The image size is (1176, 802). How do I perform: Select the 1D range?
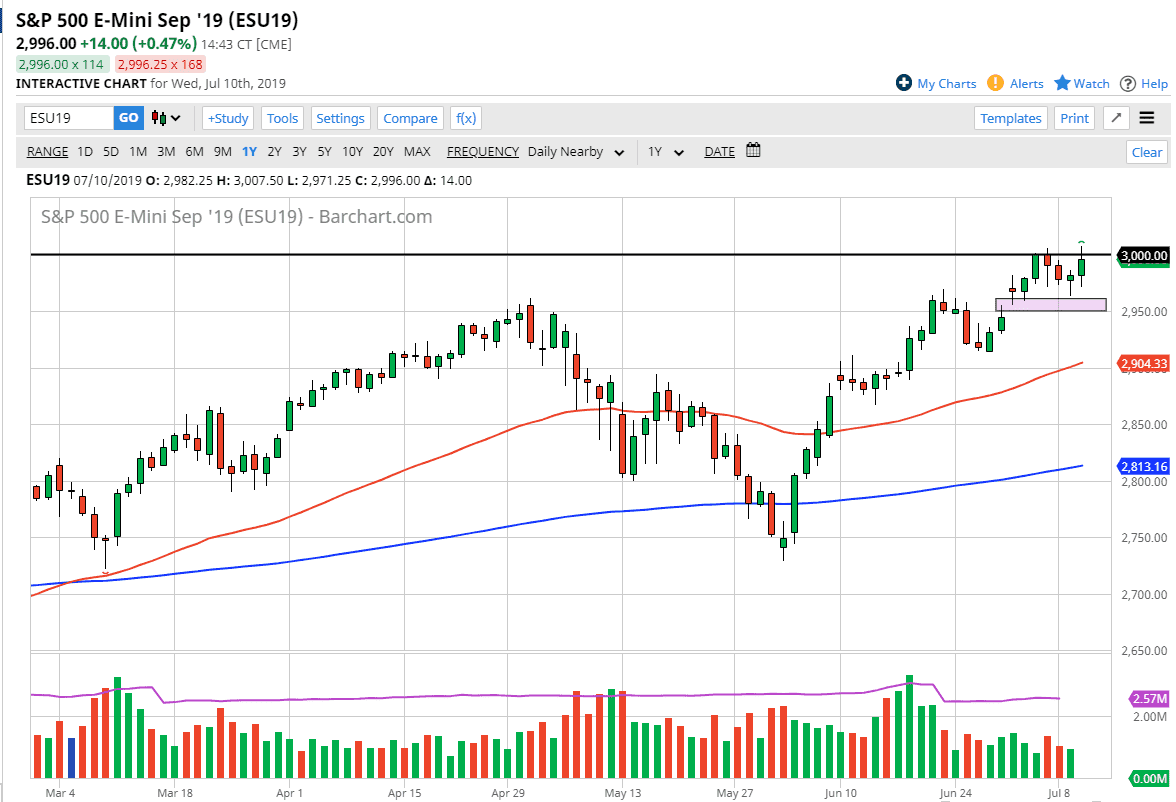[x=86, y=152]
